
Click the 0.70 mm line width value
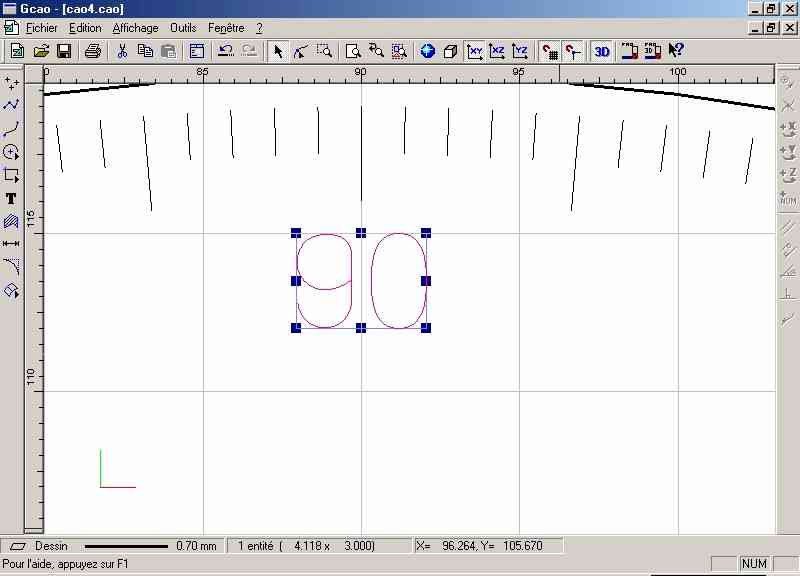(x=196, y=546)
